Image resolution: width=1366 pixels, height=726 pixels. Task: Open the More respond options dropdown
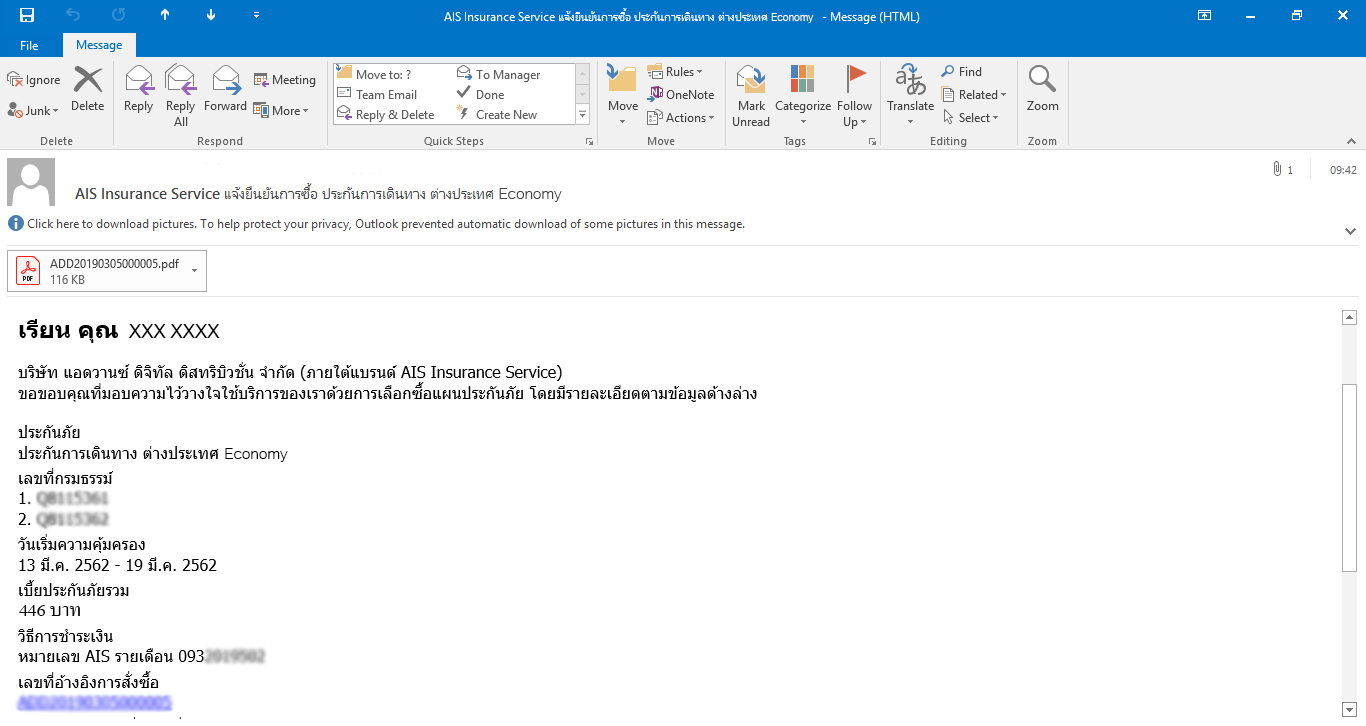(282, 111)
